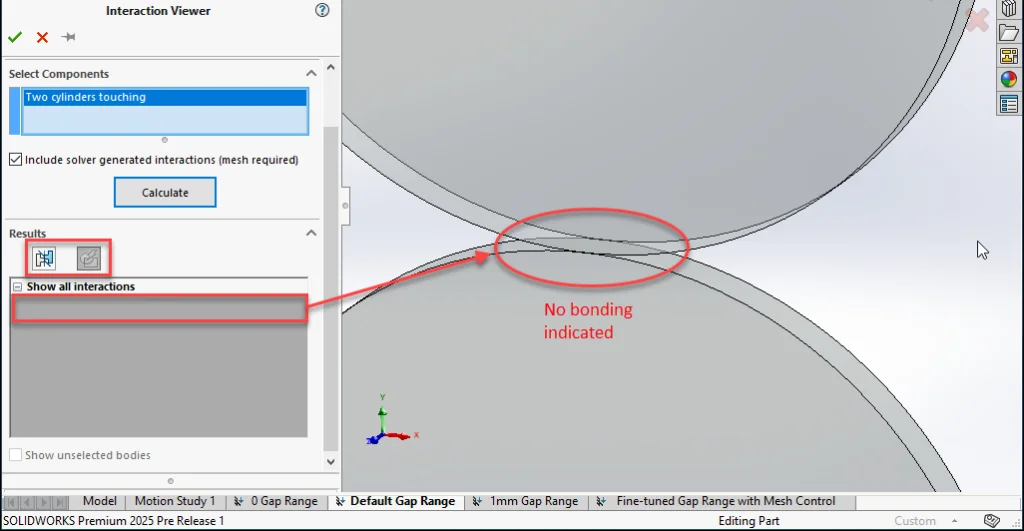1024x531 pixels.
Task: Open the Custom Properties list icon
Action: coord(1009,104)
